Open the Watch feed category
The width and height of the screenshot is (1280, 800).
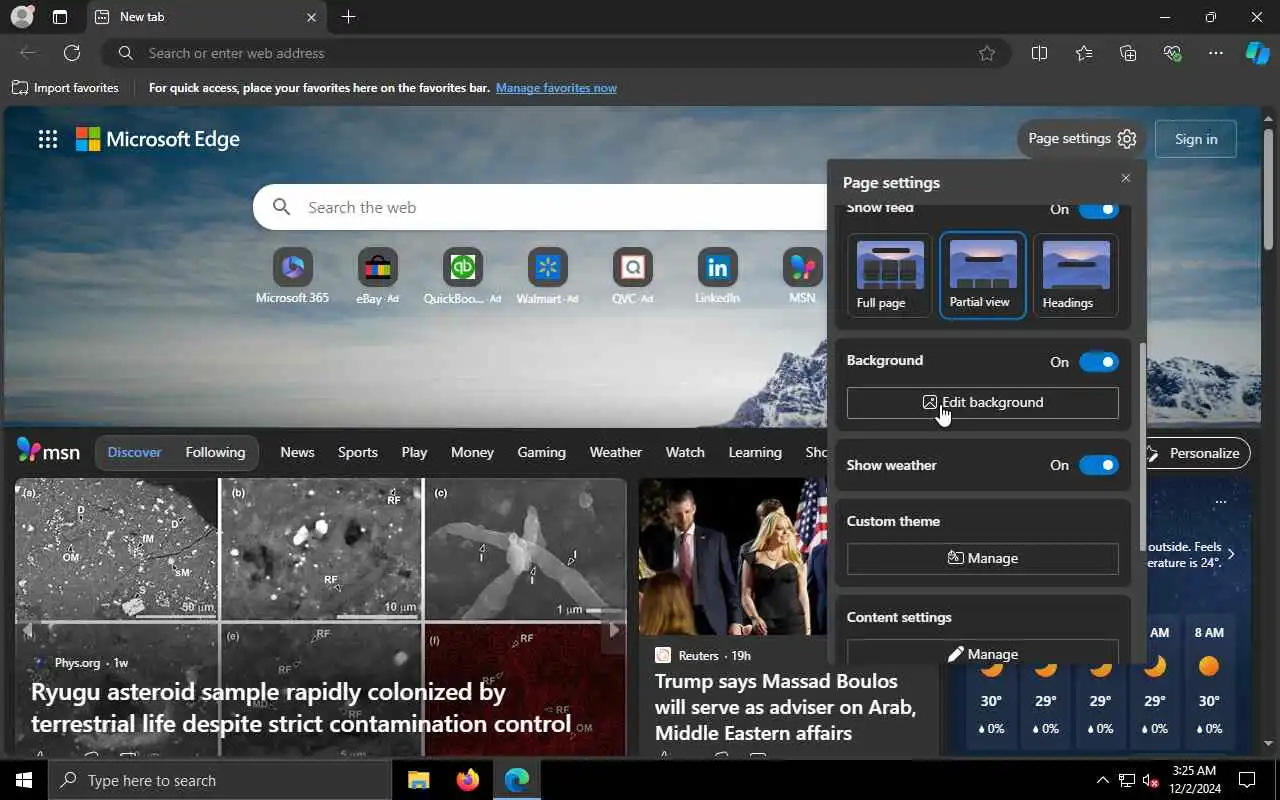coord(685,452)
